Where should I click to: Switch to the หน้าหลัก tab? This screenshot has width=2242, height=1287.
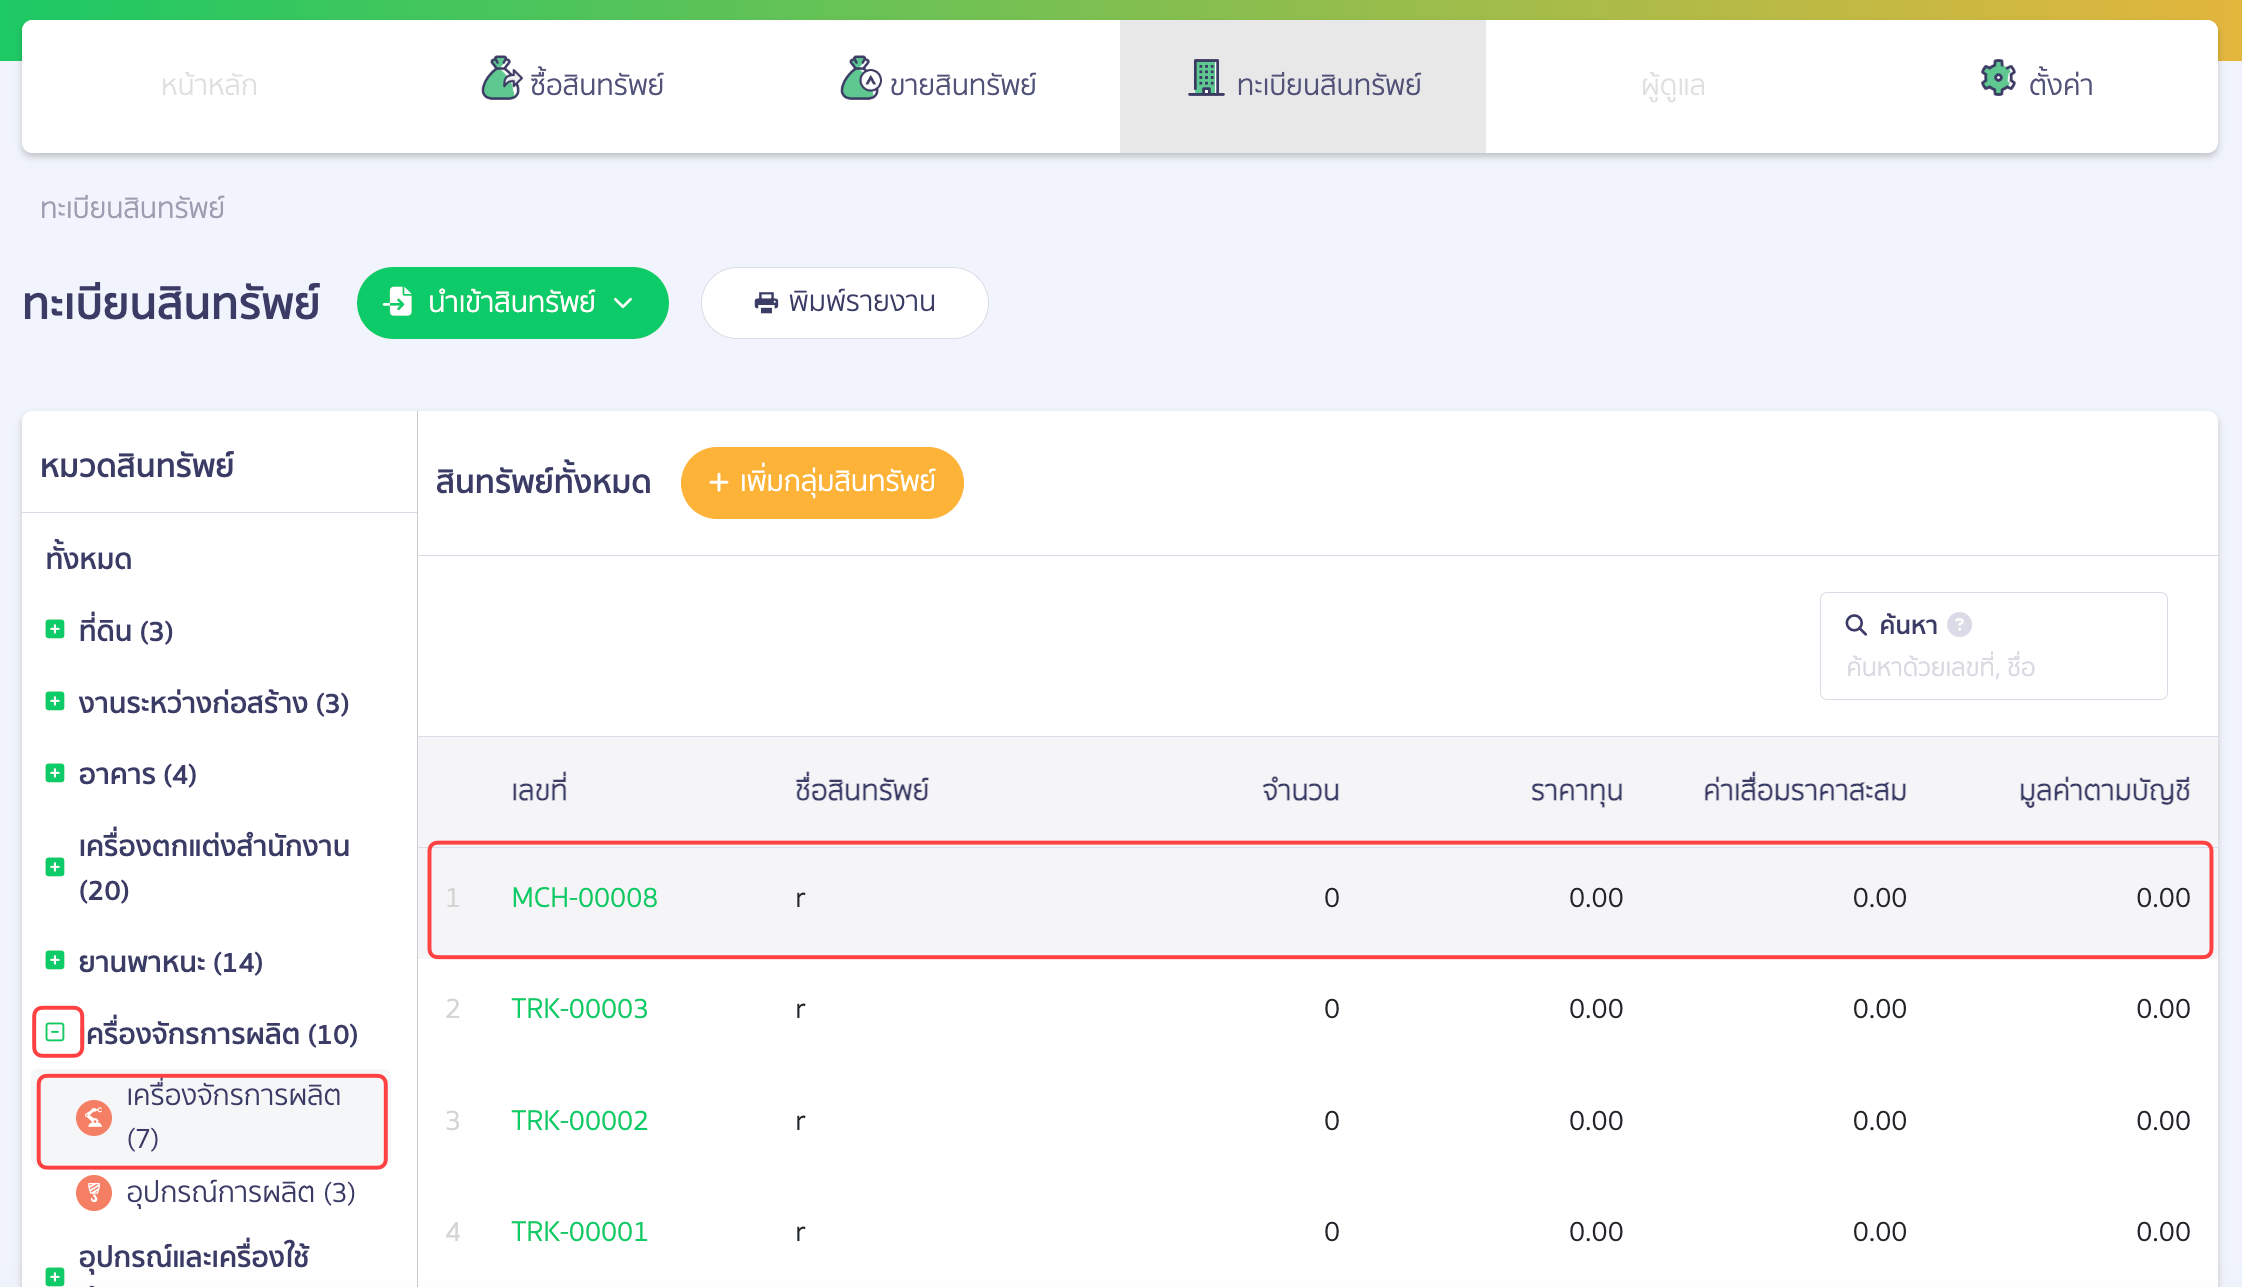209,86
